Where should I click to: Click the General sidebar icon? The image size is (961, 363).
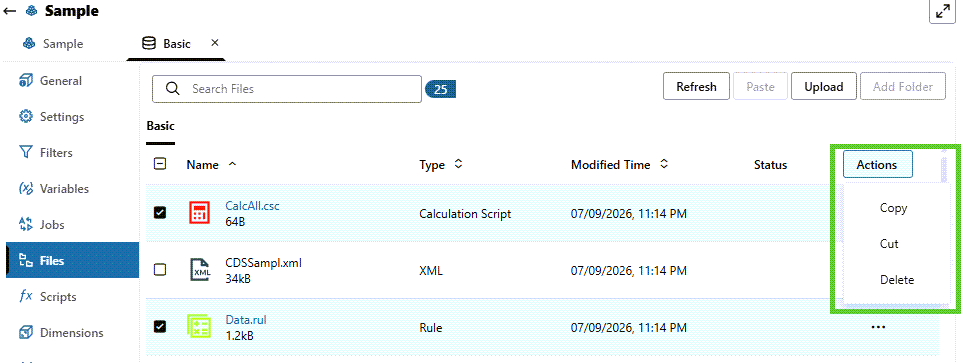click(26, 81)
